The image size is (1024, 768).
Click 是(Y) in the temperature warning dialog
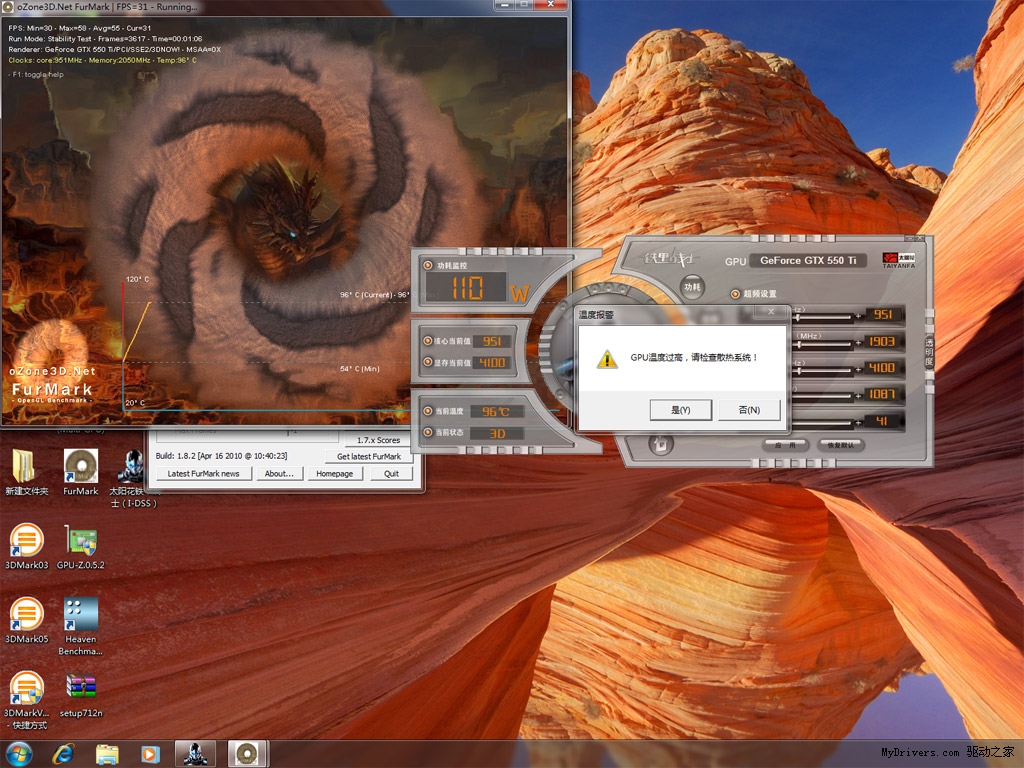tap(680, 410)
